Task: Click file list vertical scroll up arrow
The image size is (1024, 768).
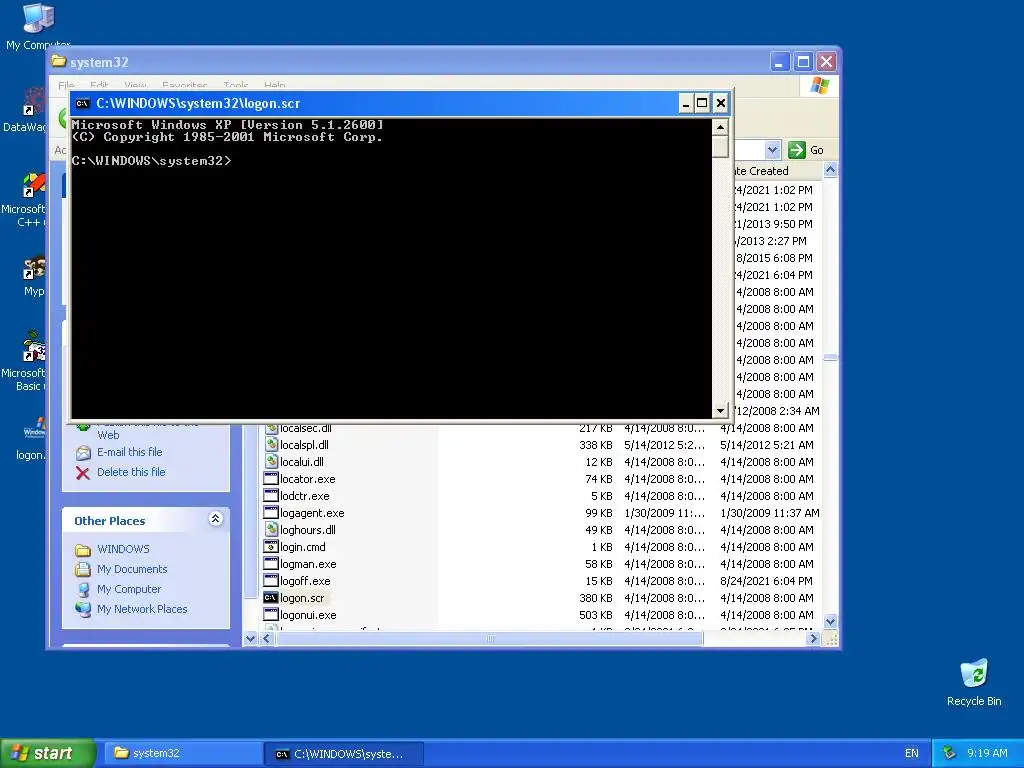Action: pyautogui.click(x=830, y=170)
